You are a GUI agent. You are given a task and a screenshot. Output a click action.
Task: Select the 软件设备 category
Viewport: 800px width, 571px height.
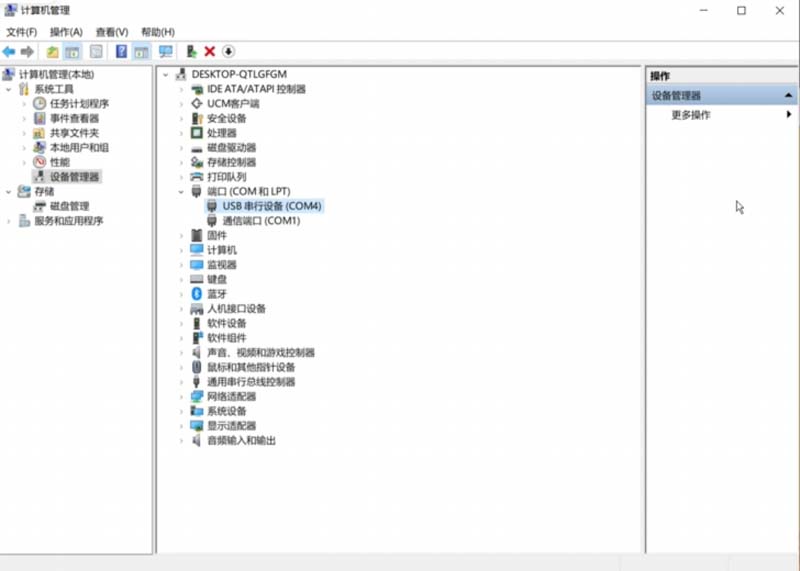point(227,324)
